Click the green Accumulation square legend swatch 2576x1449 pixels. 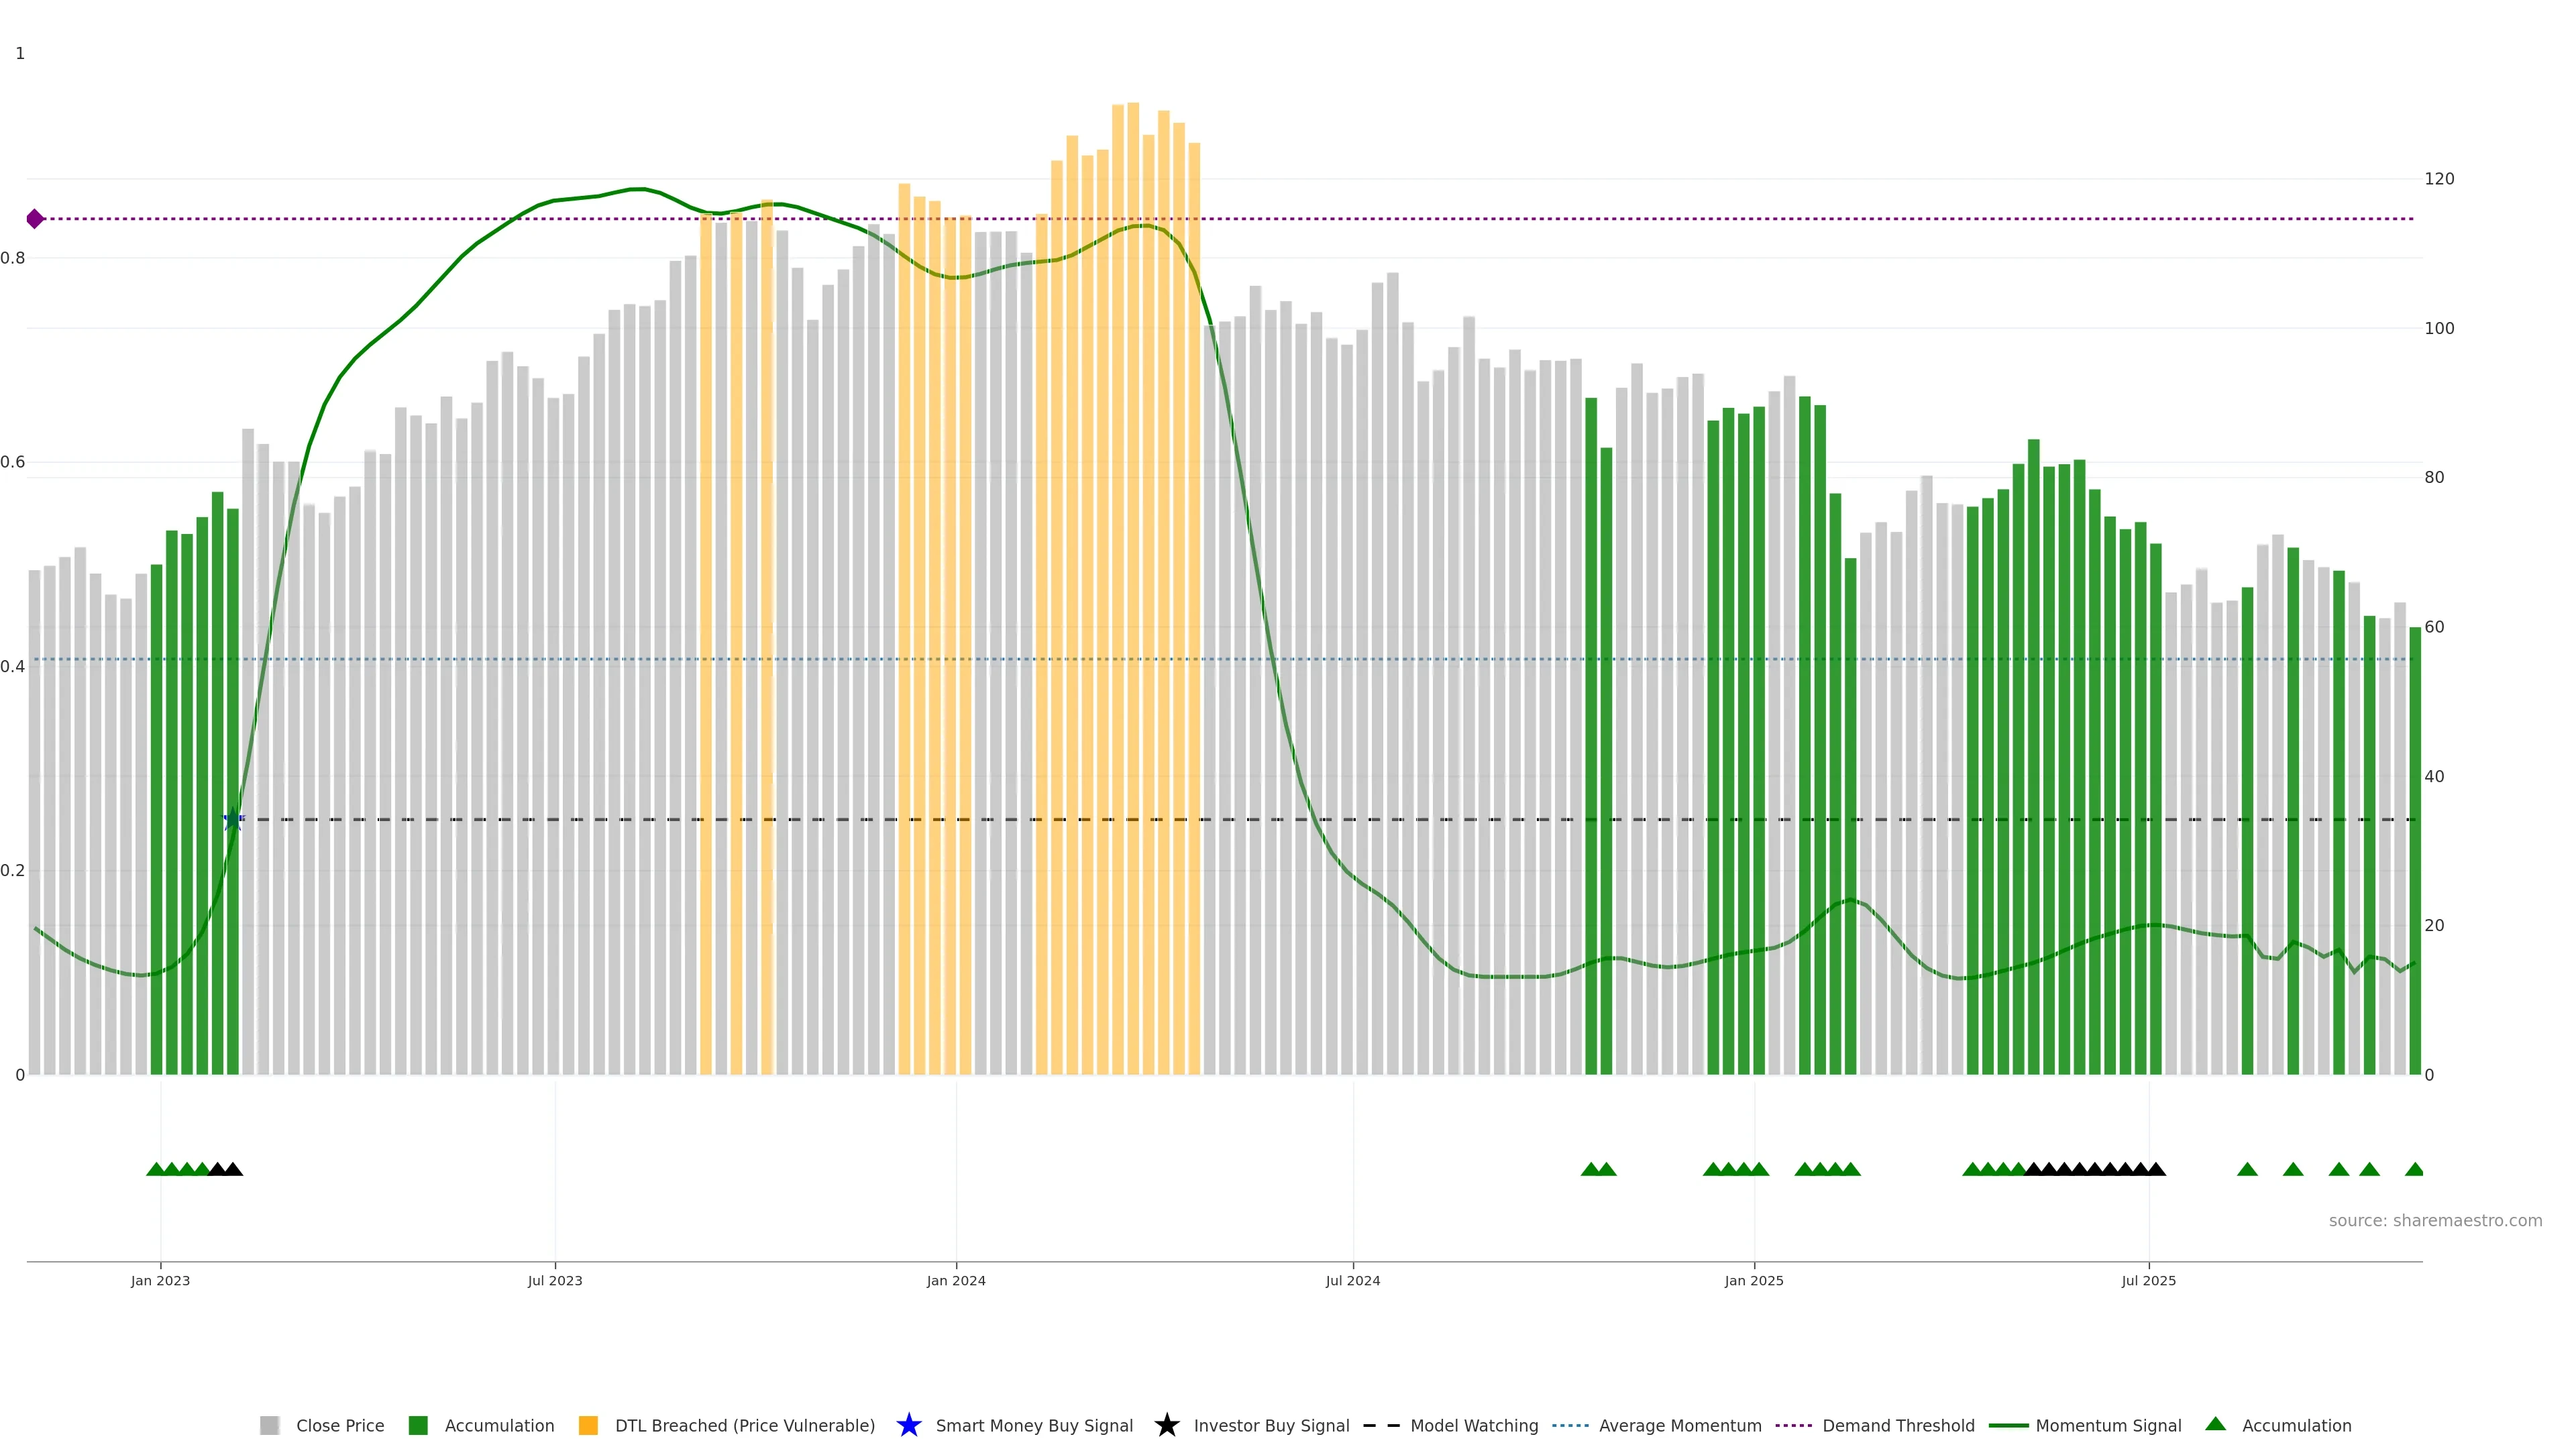[418, 1425]
